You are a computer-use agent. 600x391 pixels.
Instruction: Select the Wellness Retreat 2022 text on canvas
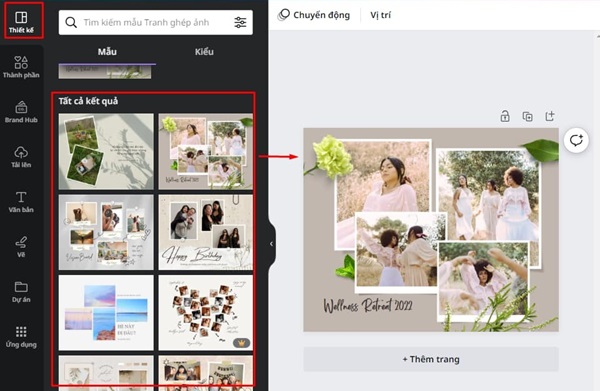tap(368, 306)
